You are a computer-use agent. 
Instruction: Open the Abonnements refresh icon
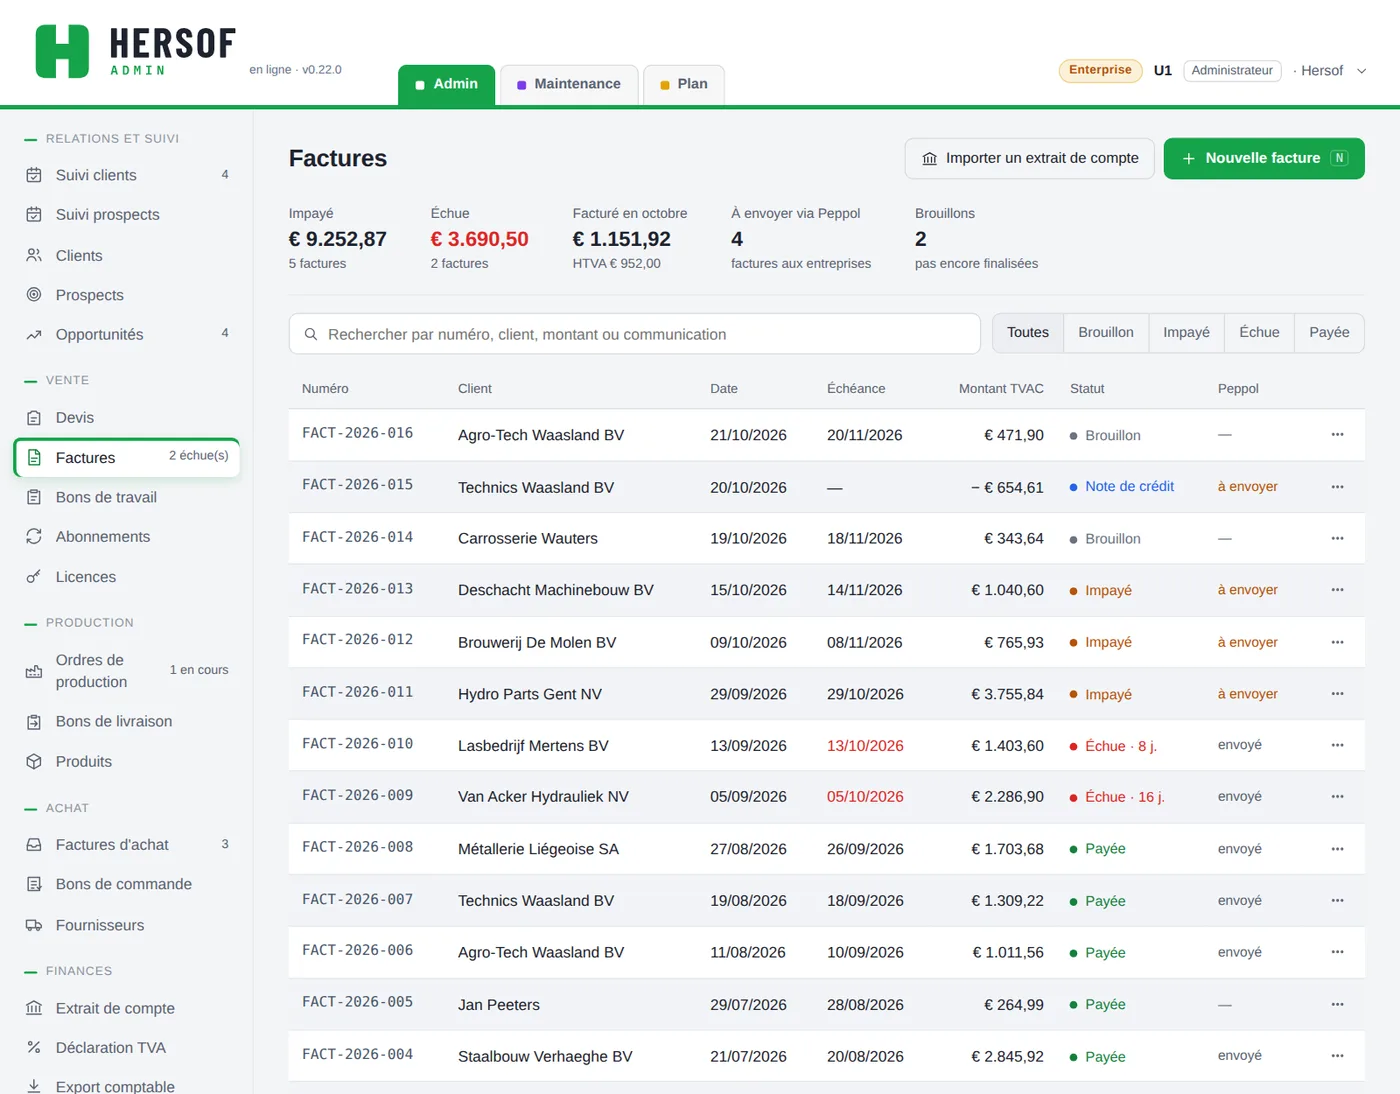pos(34,537)
